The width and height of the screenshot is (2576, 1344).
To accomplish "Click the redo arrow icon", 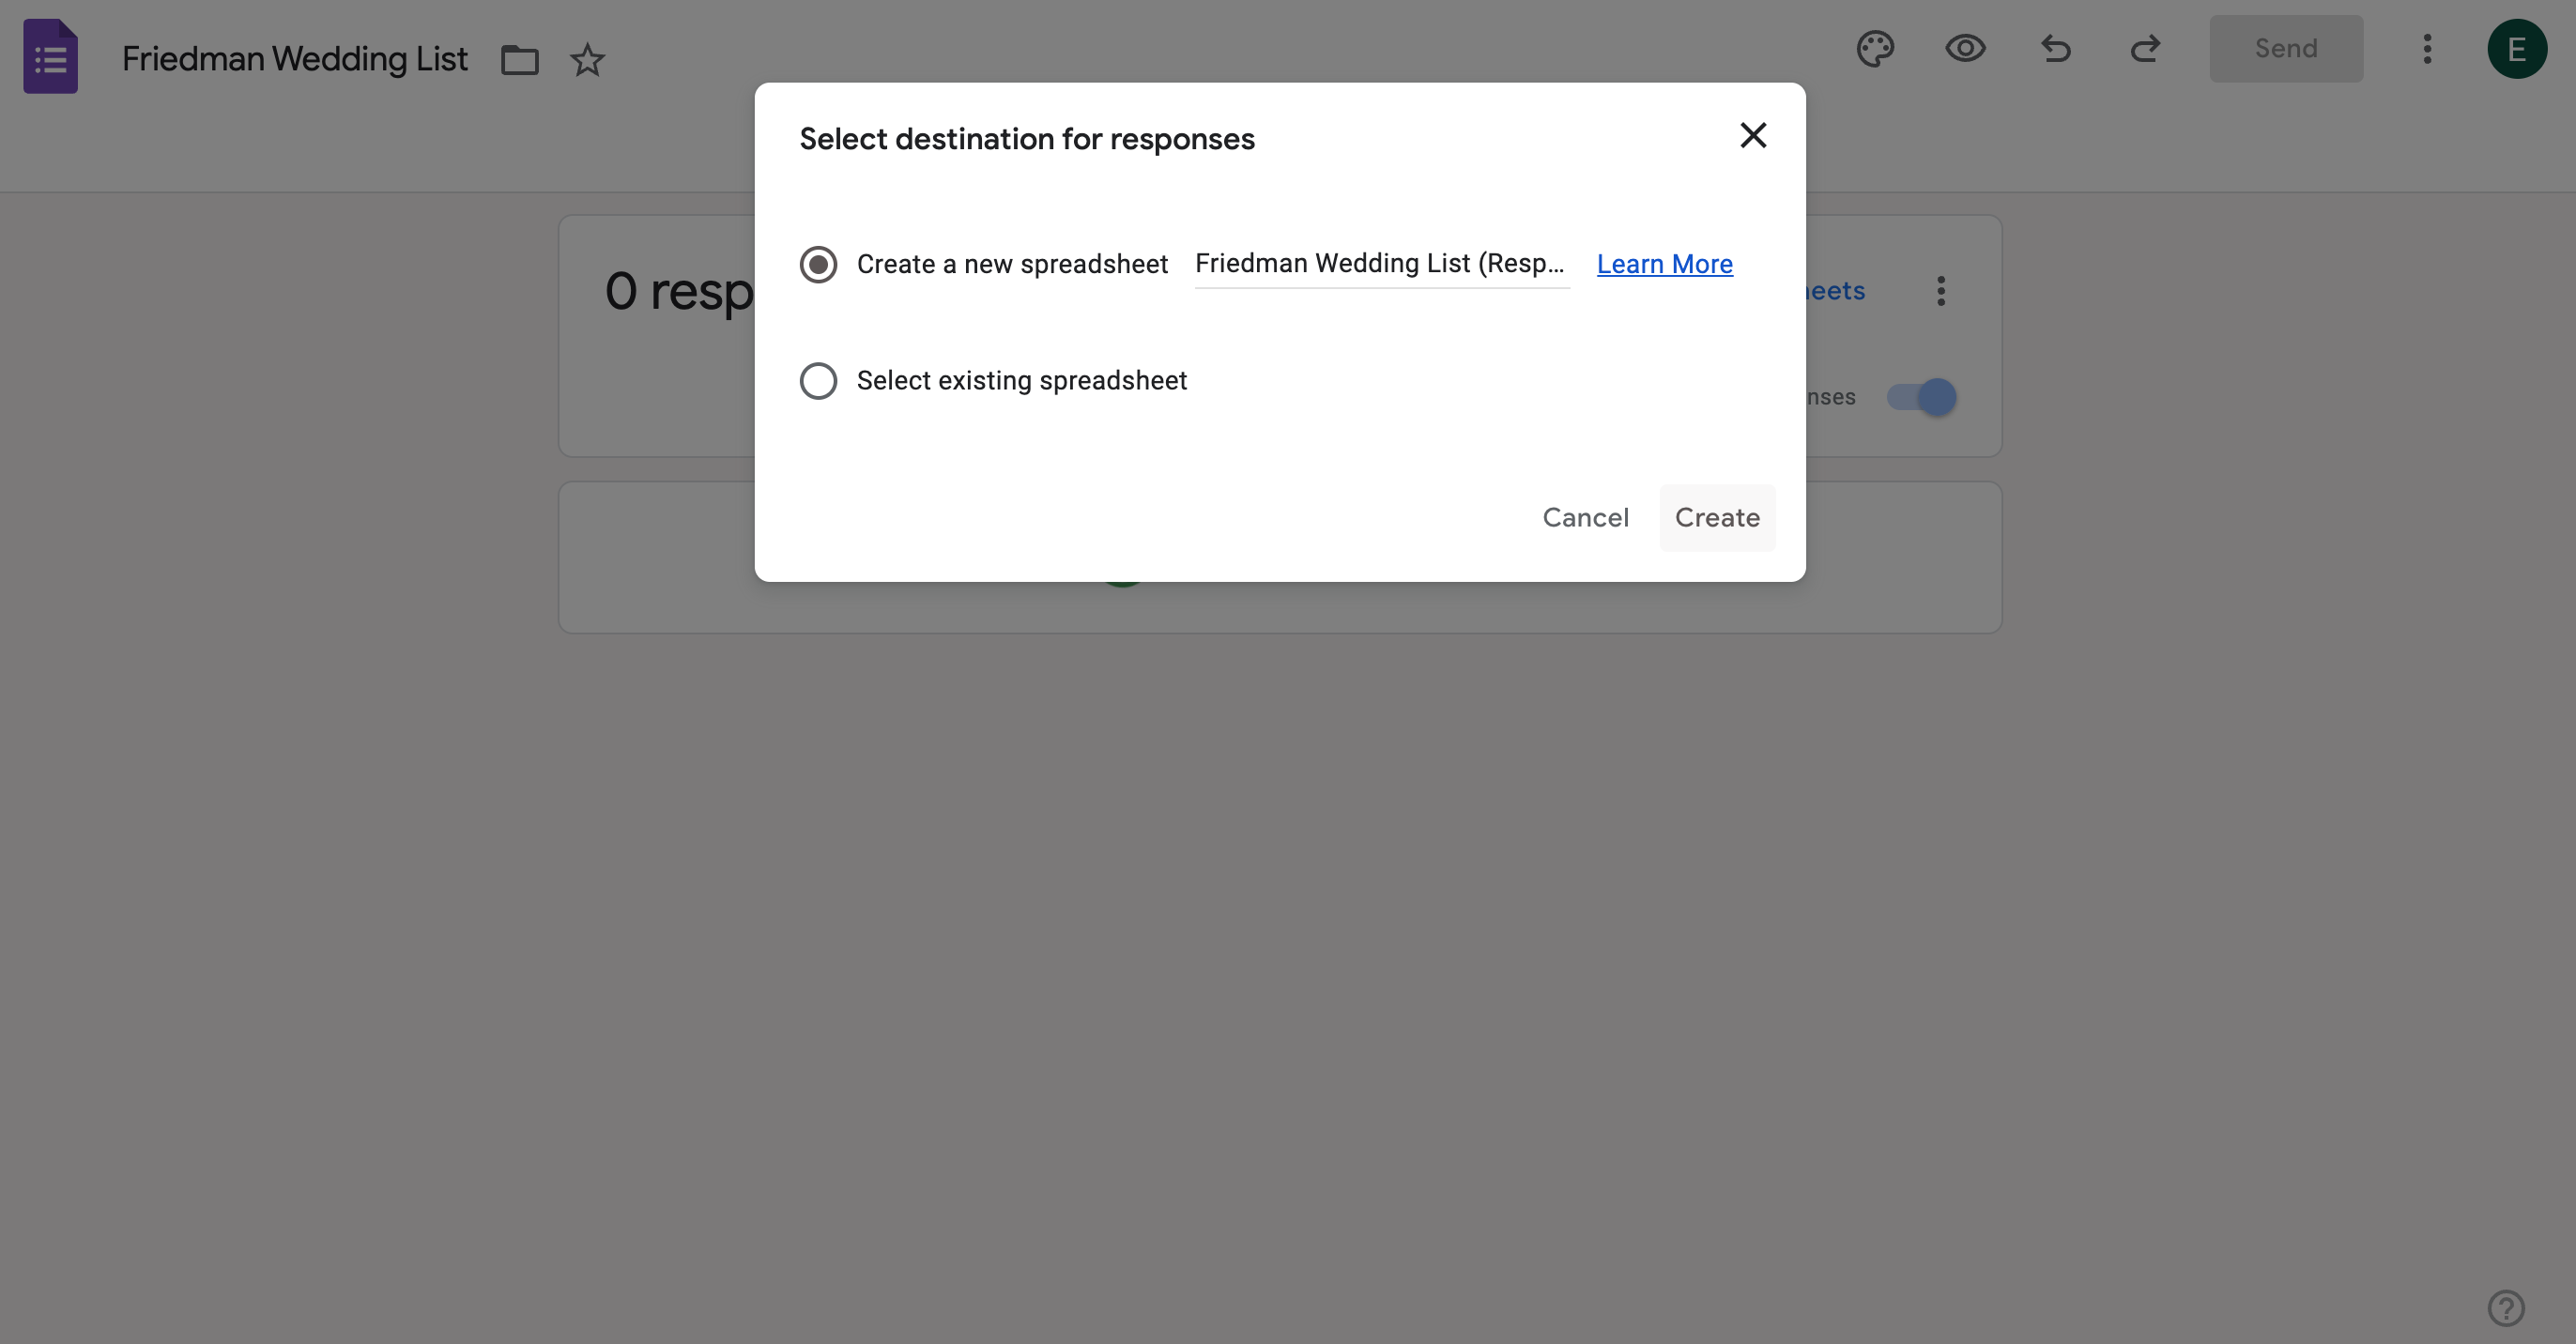I will (2145, 48).
